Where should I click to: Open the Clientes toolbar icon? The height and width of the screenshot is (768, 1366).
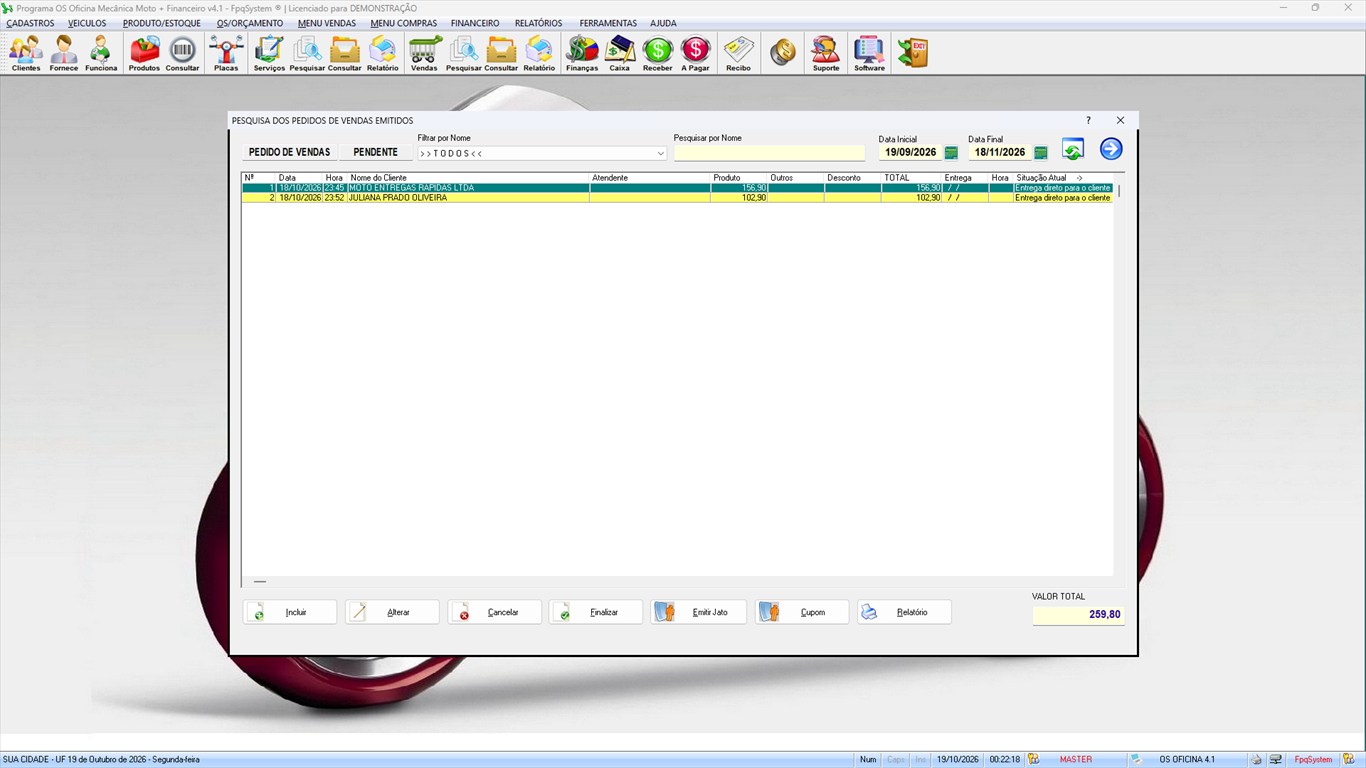click(26, 54)
